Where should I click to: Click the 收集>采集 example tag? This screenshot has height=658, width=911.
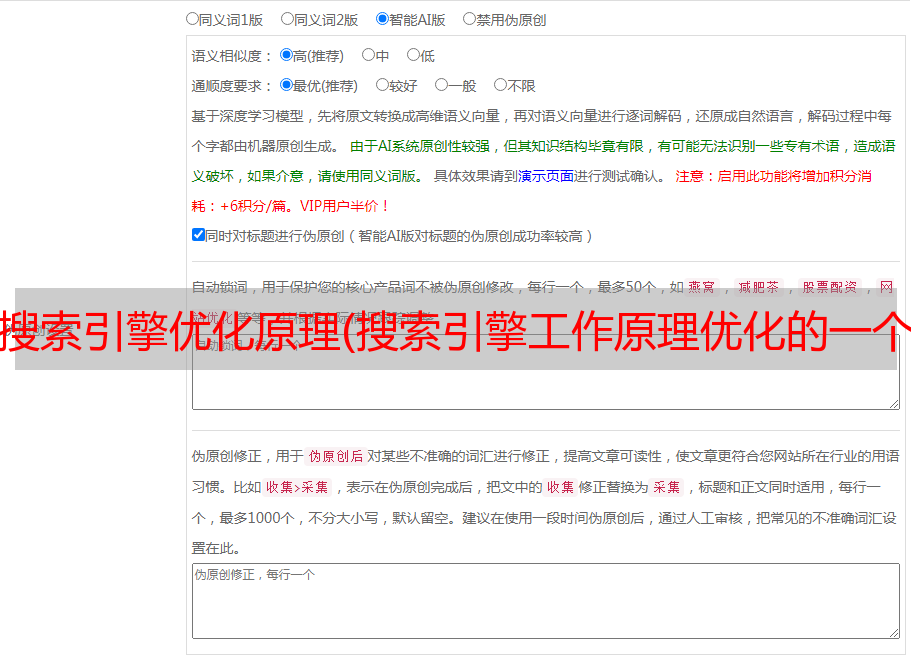297,487
